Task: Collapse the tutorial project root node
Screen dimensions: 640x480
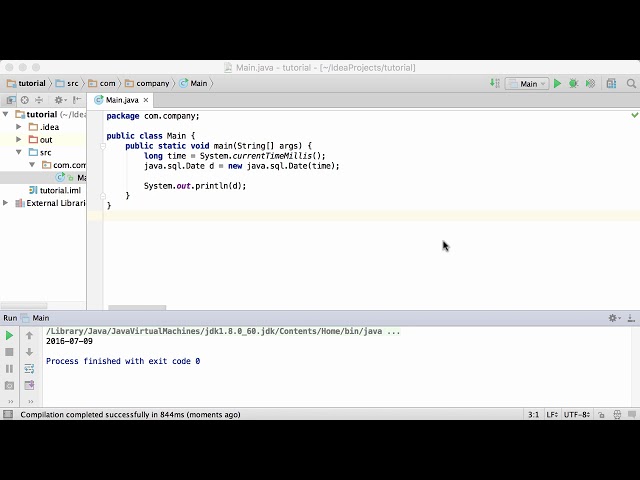Action: coord(6,114)
